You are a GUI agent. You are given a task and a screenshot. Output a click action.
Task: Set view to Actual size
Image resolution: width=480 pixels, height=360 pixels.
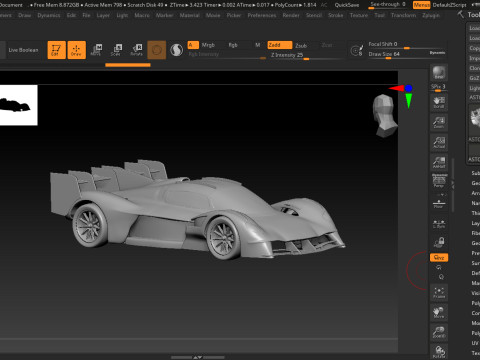pos(439,142)
